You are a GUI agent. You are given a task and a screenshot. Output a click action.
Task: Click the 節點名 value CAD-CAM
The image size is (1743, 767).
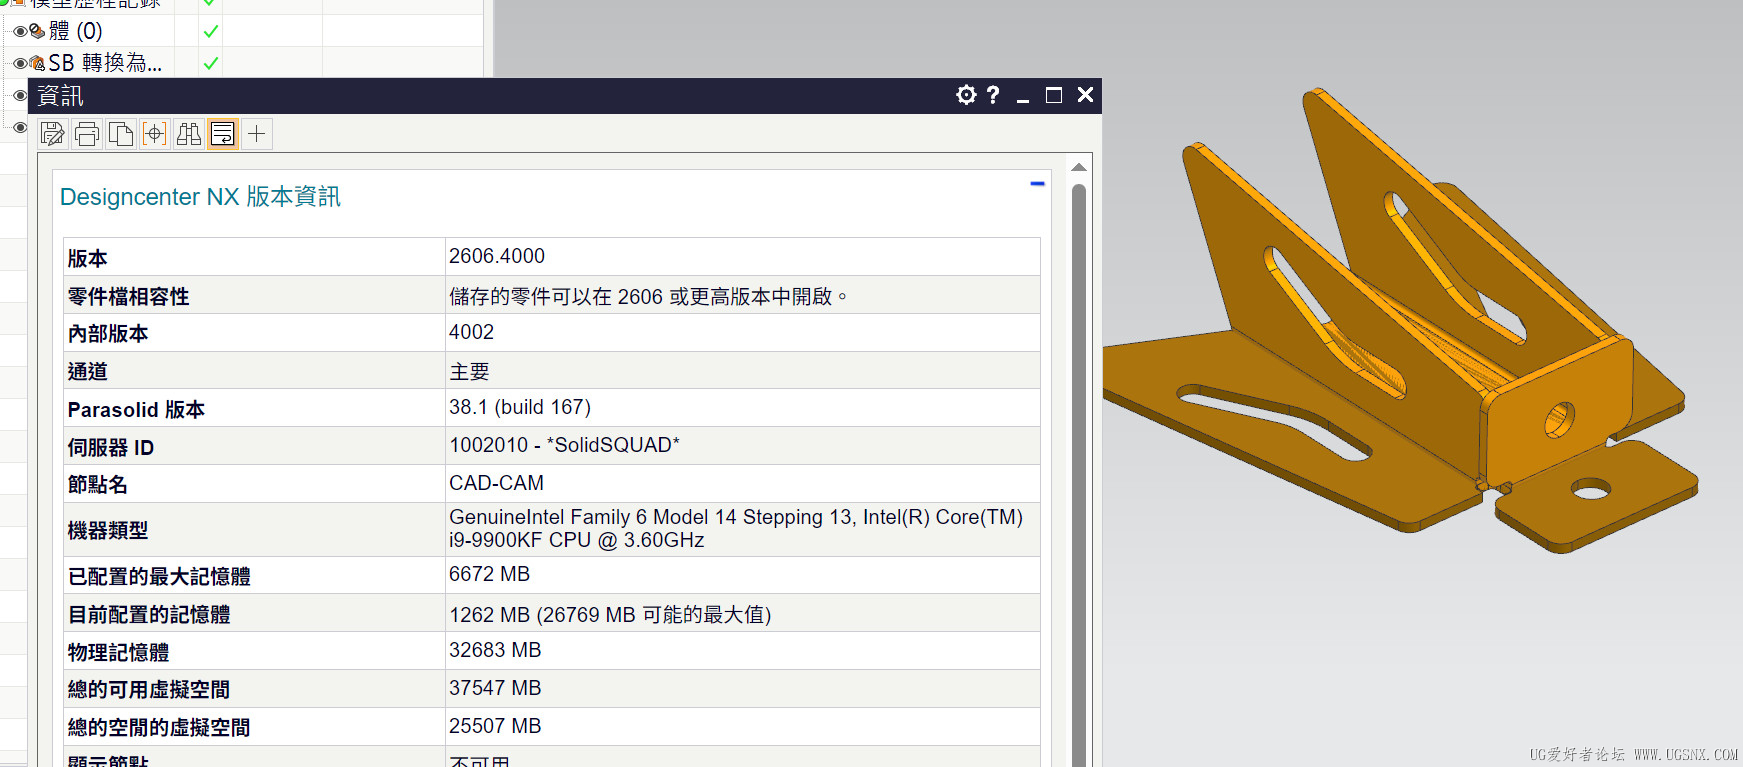point(496,483)
